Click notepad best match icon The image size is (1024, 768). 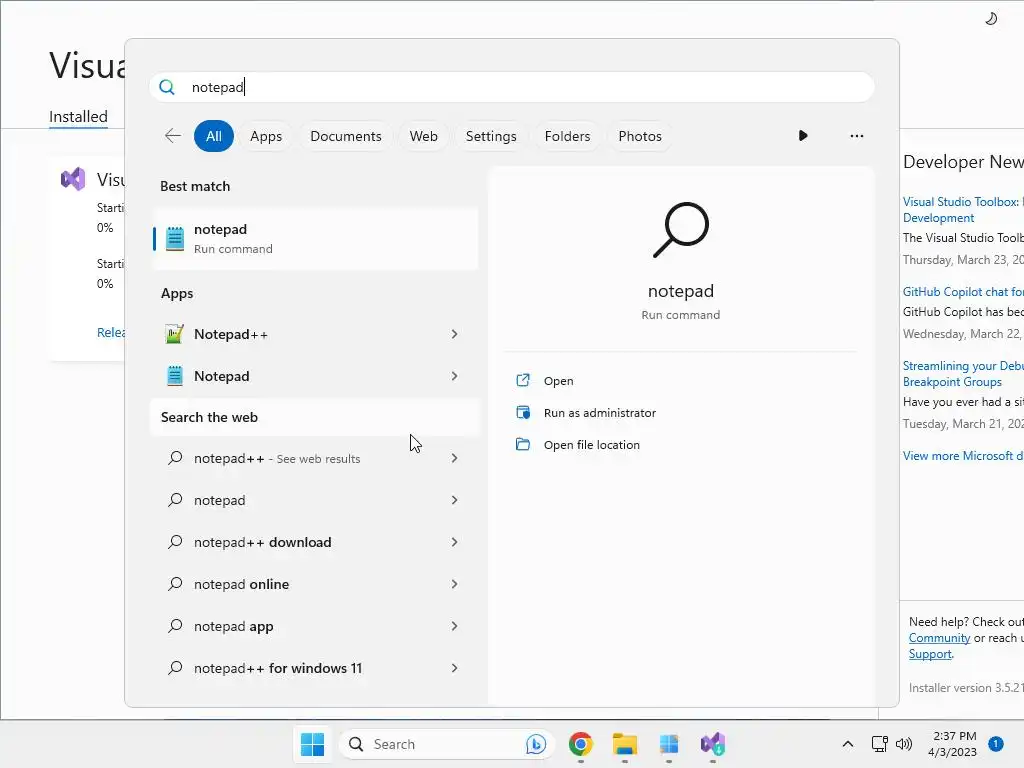(174, 239)
